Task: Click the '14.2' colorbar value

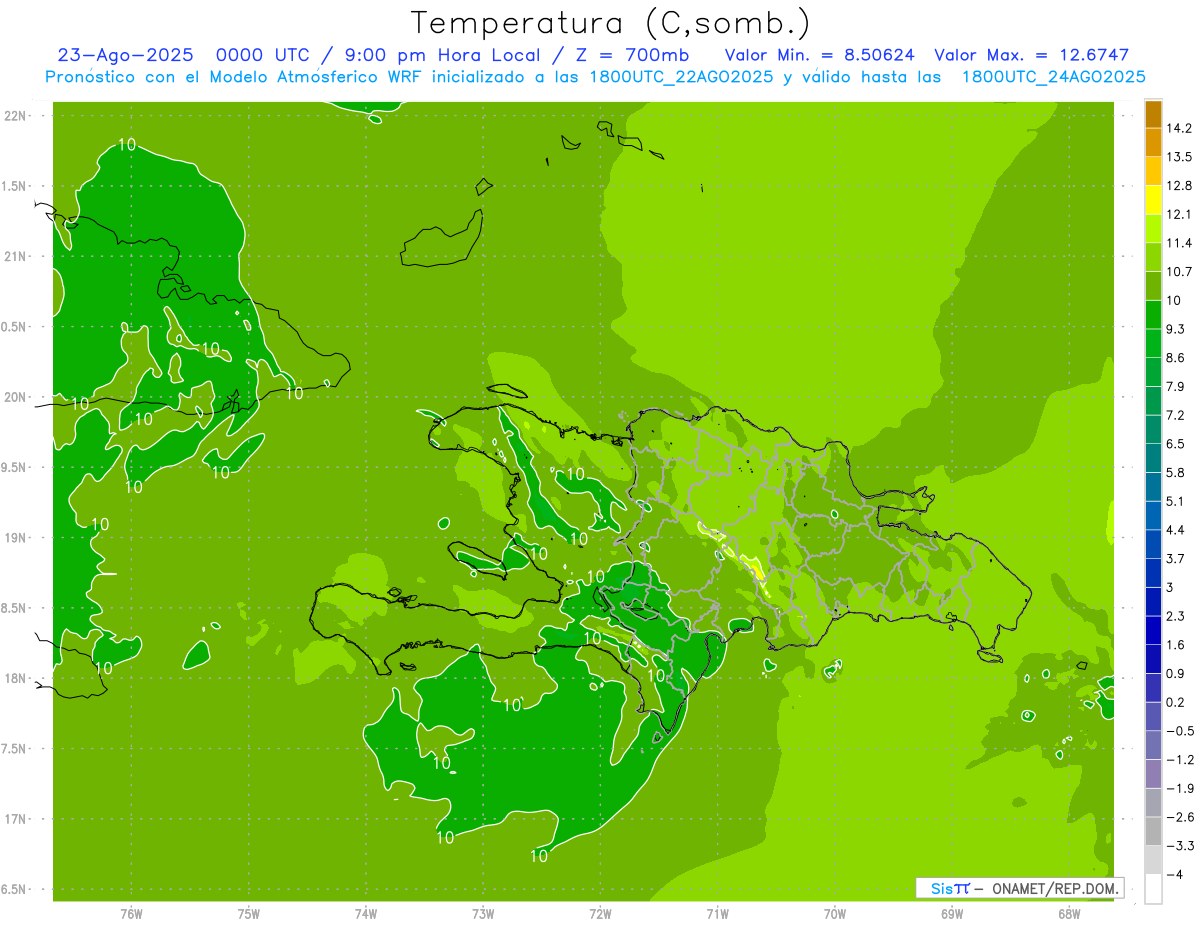Action: tap(1179, 128)
